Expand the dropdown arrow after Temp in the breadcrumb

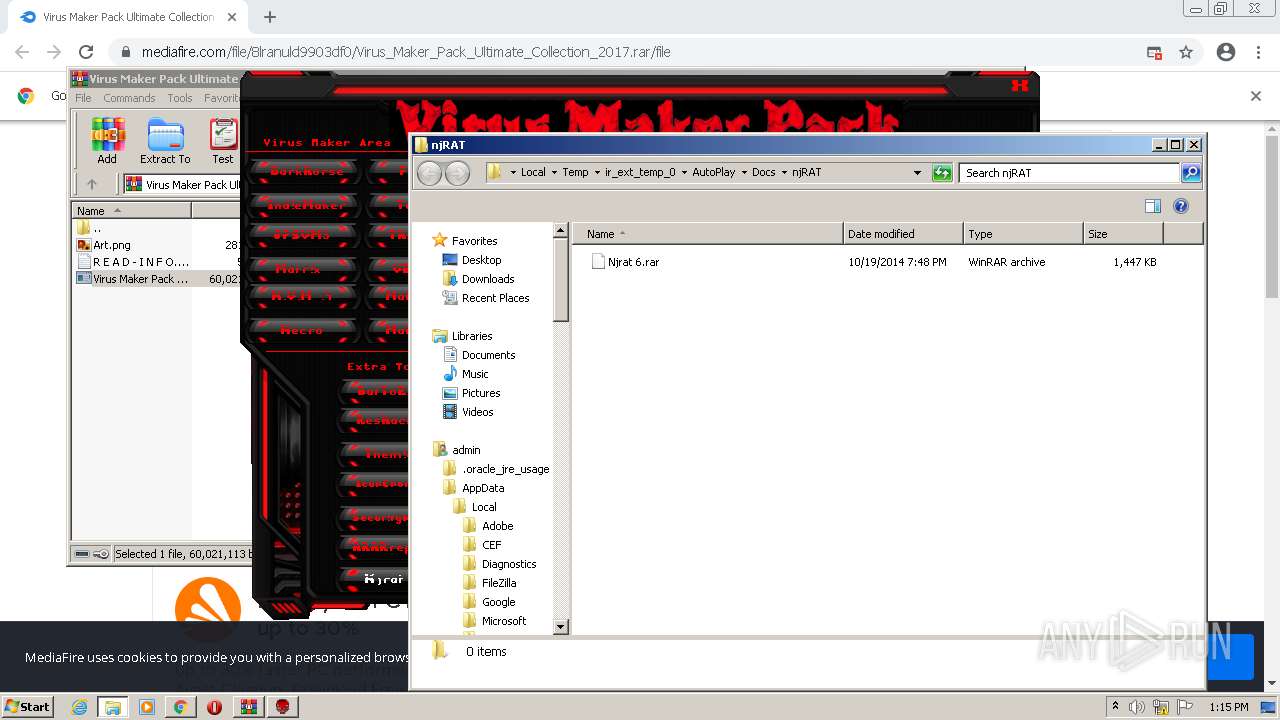pyautogui.click(x=596, y=173)
